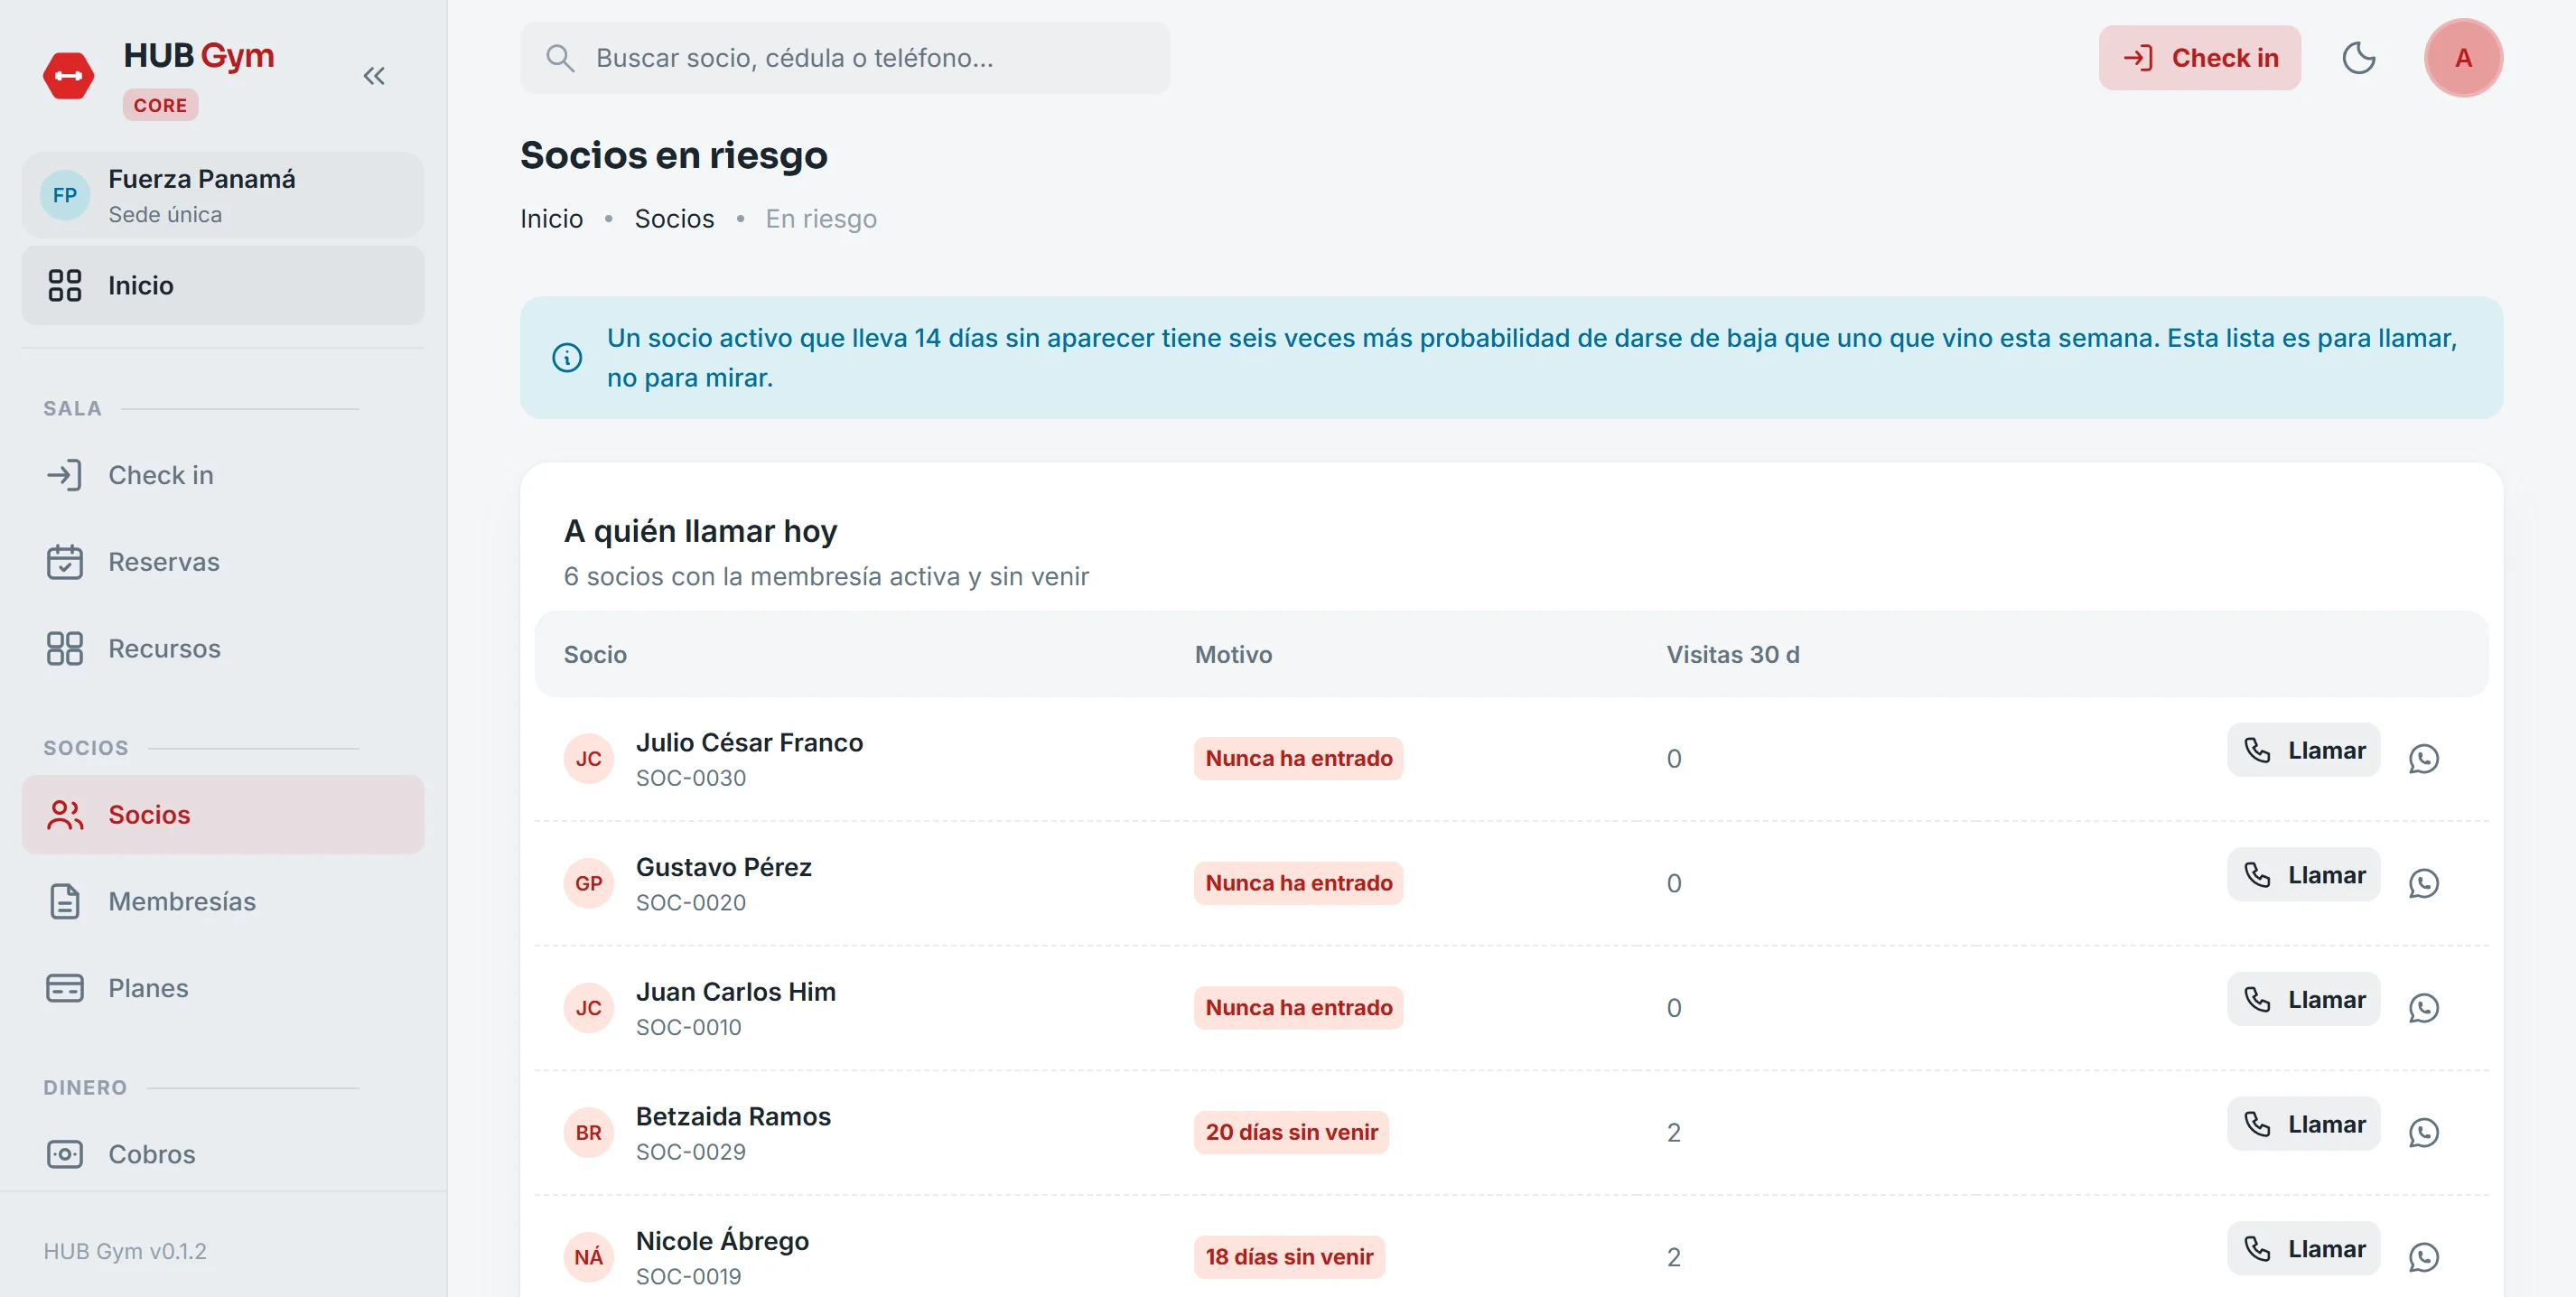Open Recursos in the sidebar
This screenshot has height=1297, width=2576.
click(223, 648)
